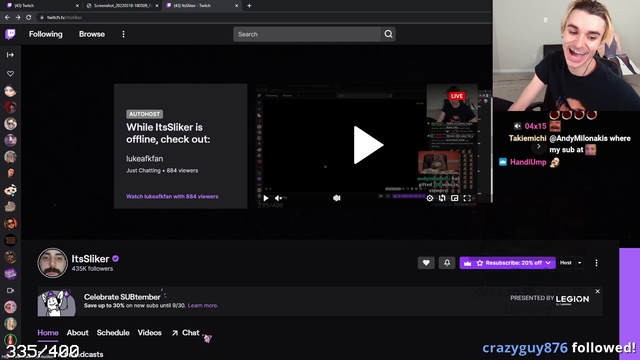Image resolution: width=640 pixels, height=360 pixels.
Task: Click Watch lukeafkfan with 884 viewers link
Action: click(x=172, y=196)
